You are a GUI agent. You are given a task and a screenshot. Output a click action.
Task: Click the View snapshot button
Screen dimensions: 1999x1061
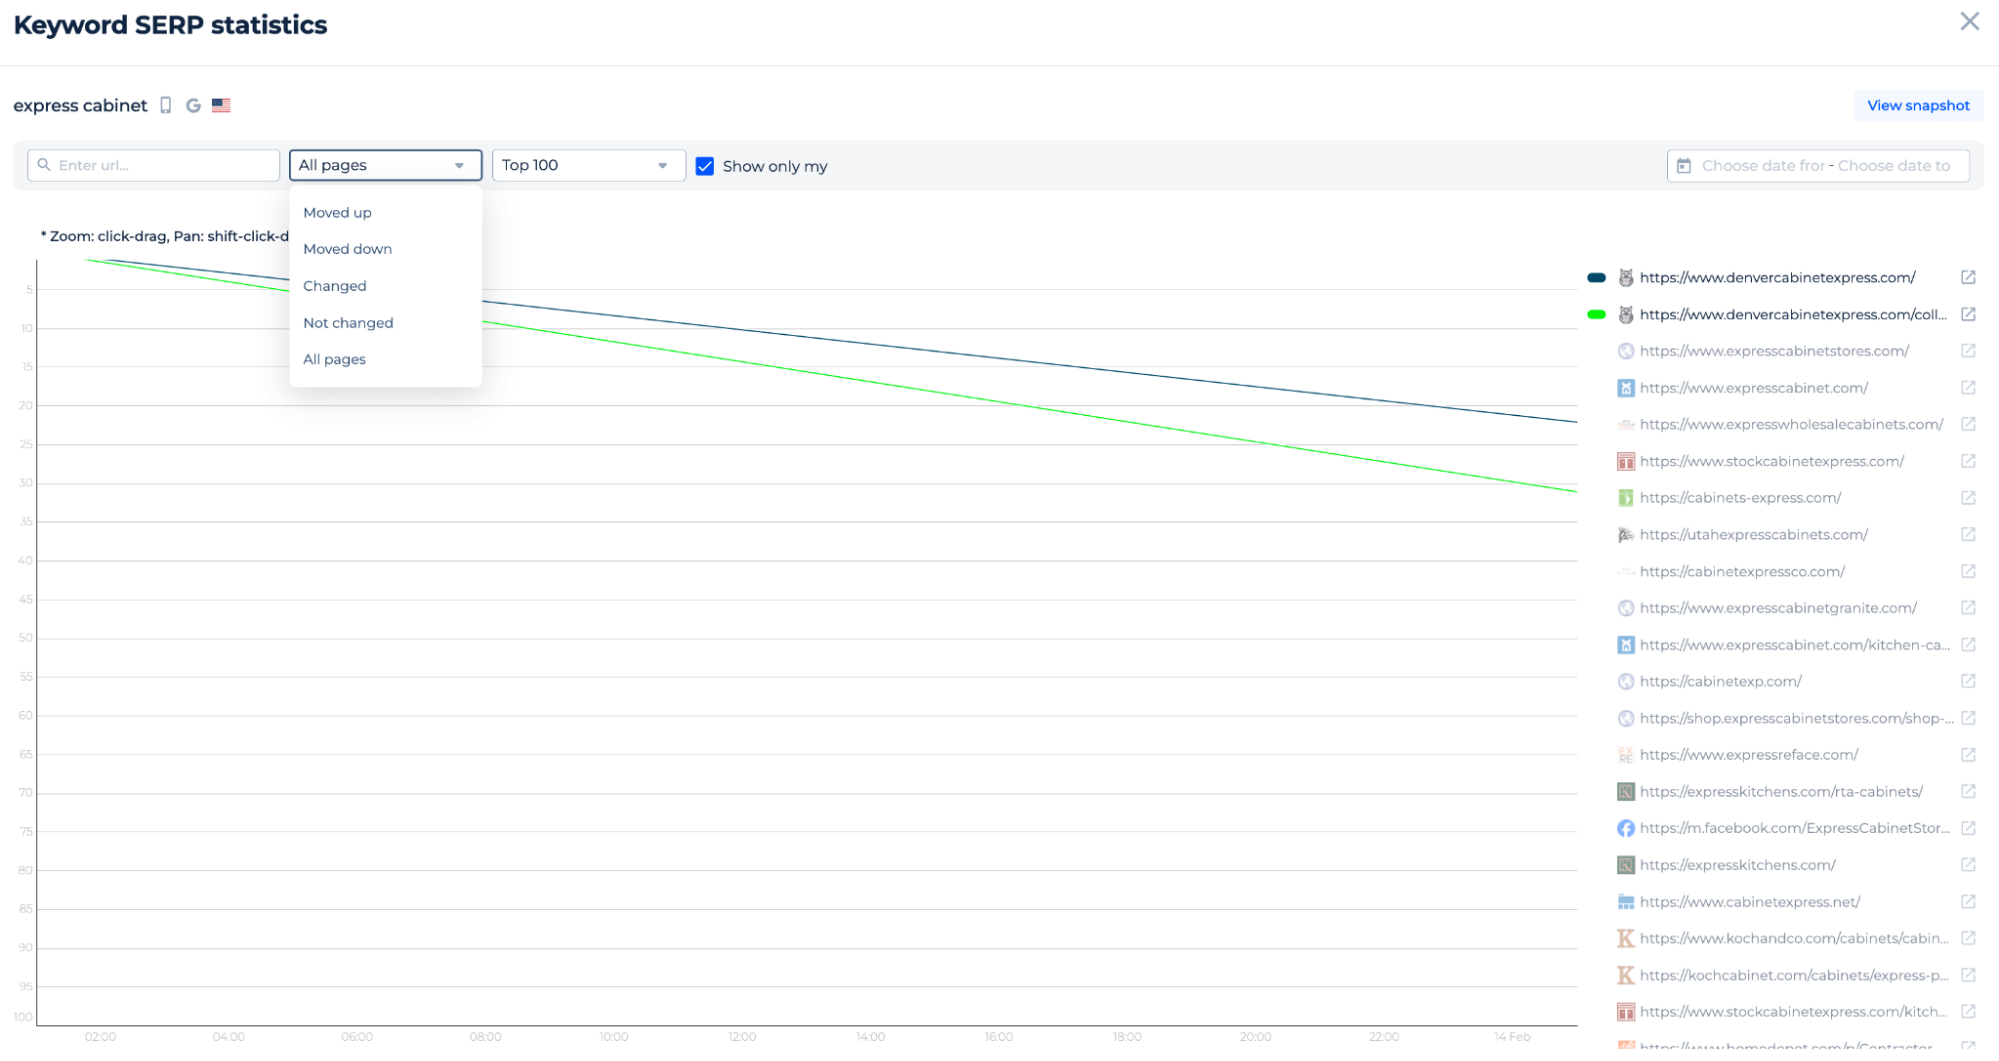[1917, 105]
